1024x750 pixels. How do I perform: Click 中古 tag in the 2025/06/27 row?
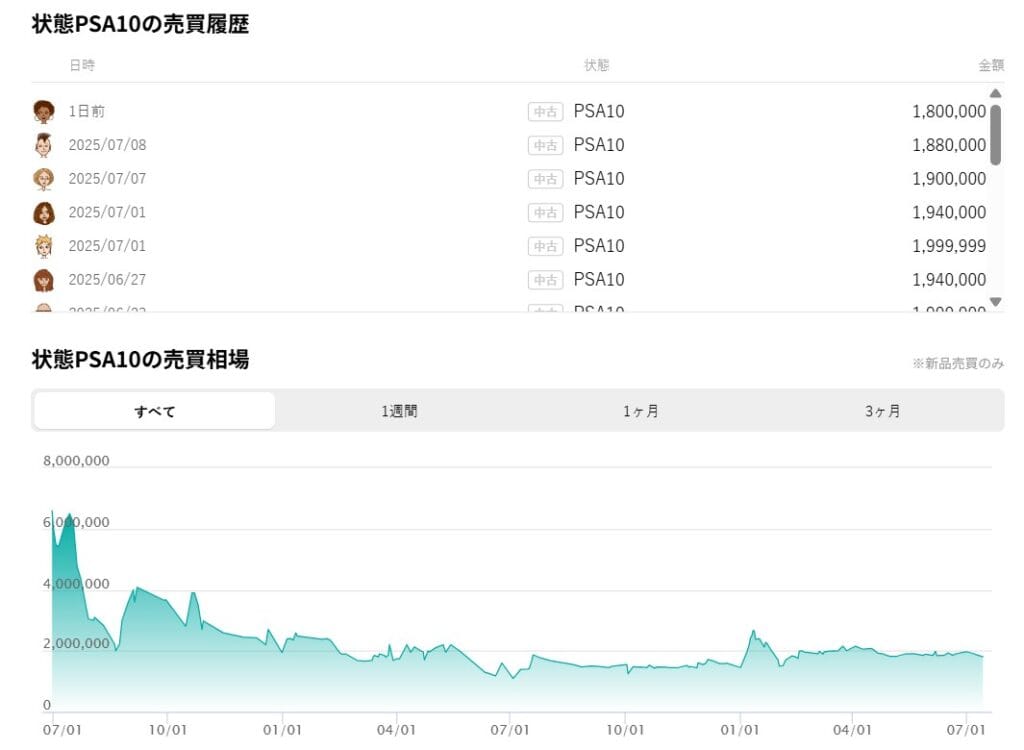545,280
